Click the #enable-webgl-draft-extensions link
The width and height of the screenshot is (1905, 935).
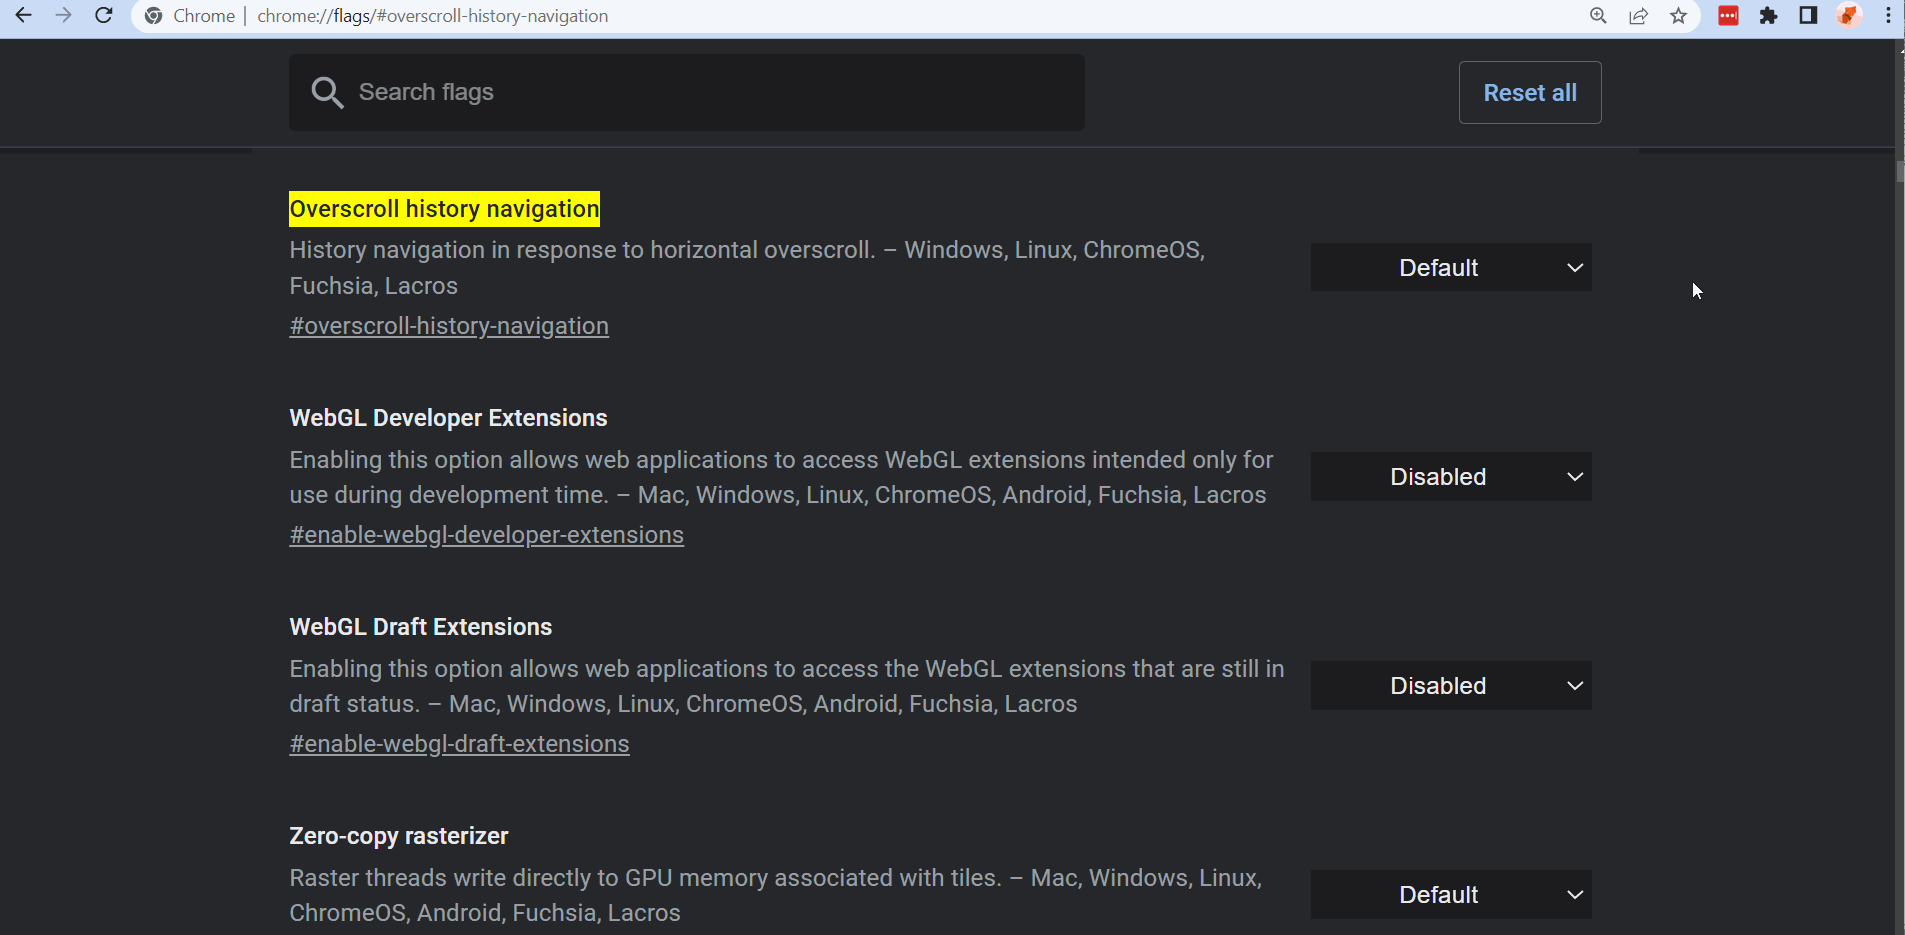459,745
